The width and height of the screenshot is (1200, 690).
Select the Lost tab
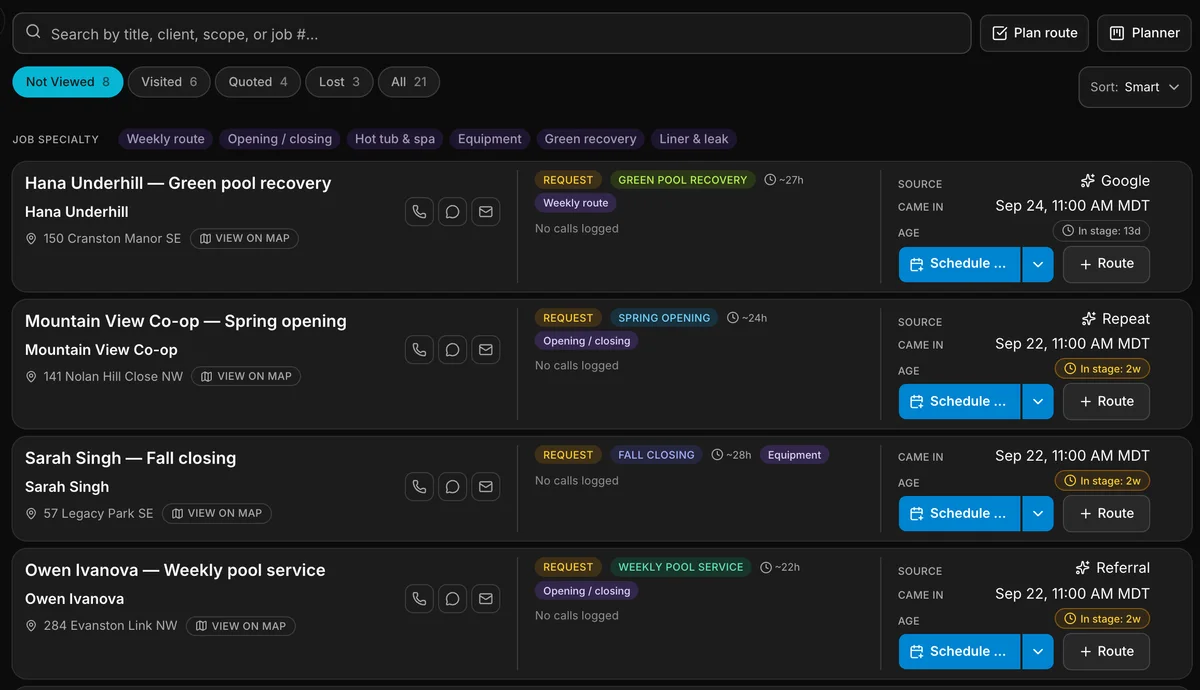(339, 82)
